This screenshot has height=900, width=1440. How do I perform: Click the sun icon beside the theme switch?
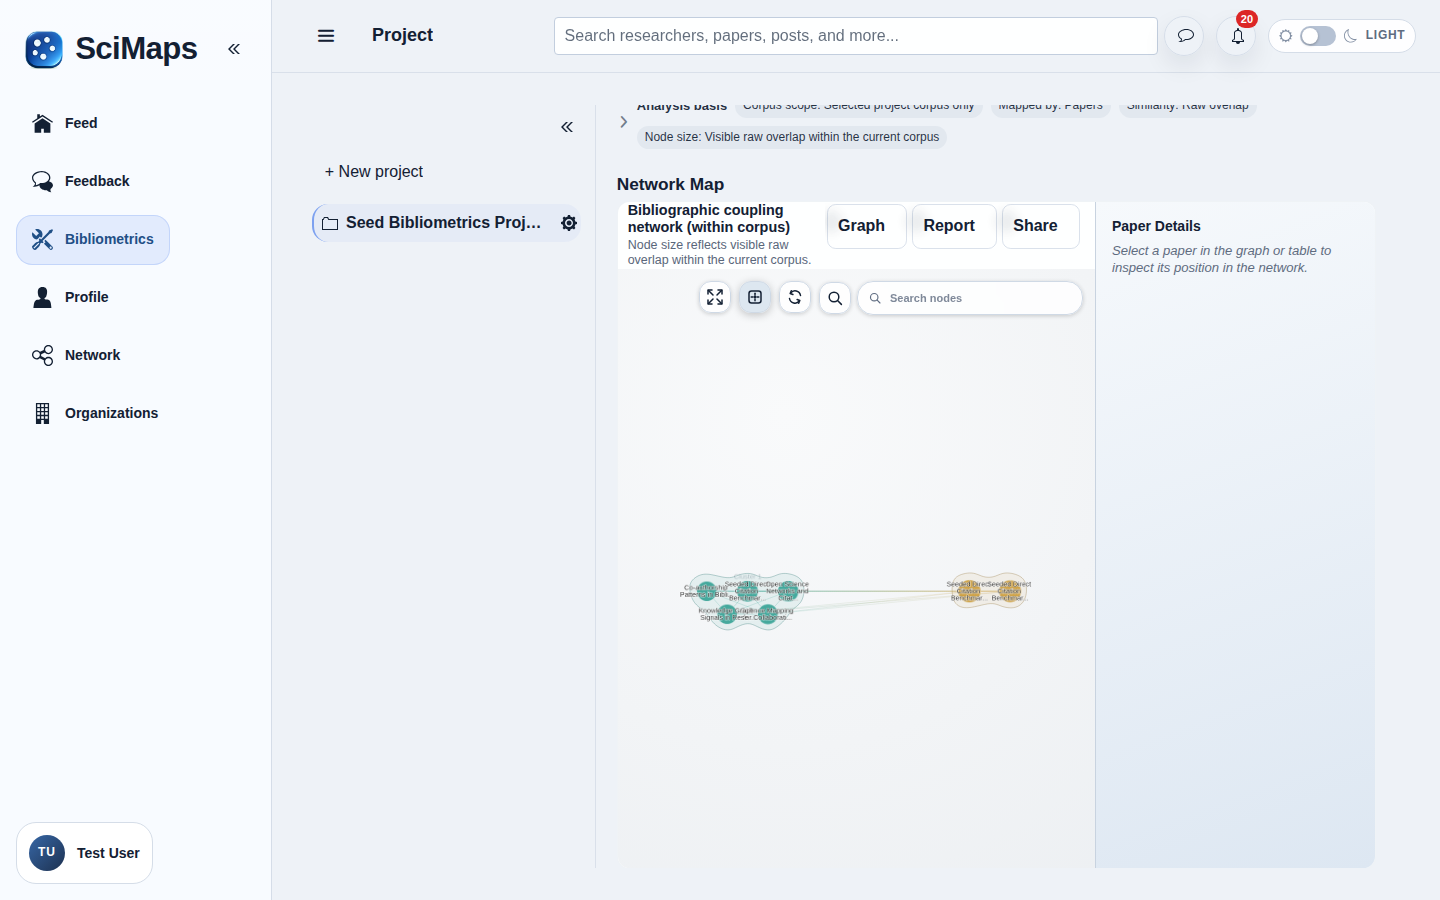tap(1286, 36)
